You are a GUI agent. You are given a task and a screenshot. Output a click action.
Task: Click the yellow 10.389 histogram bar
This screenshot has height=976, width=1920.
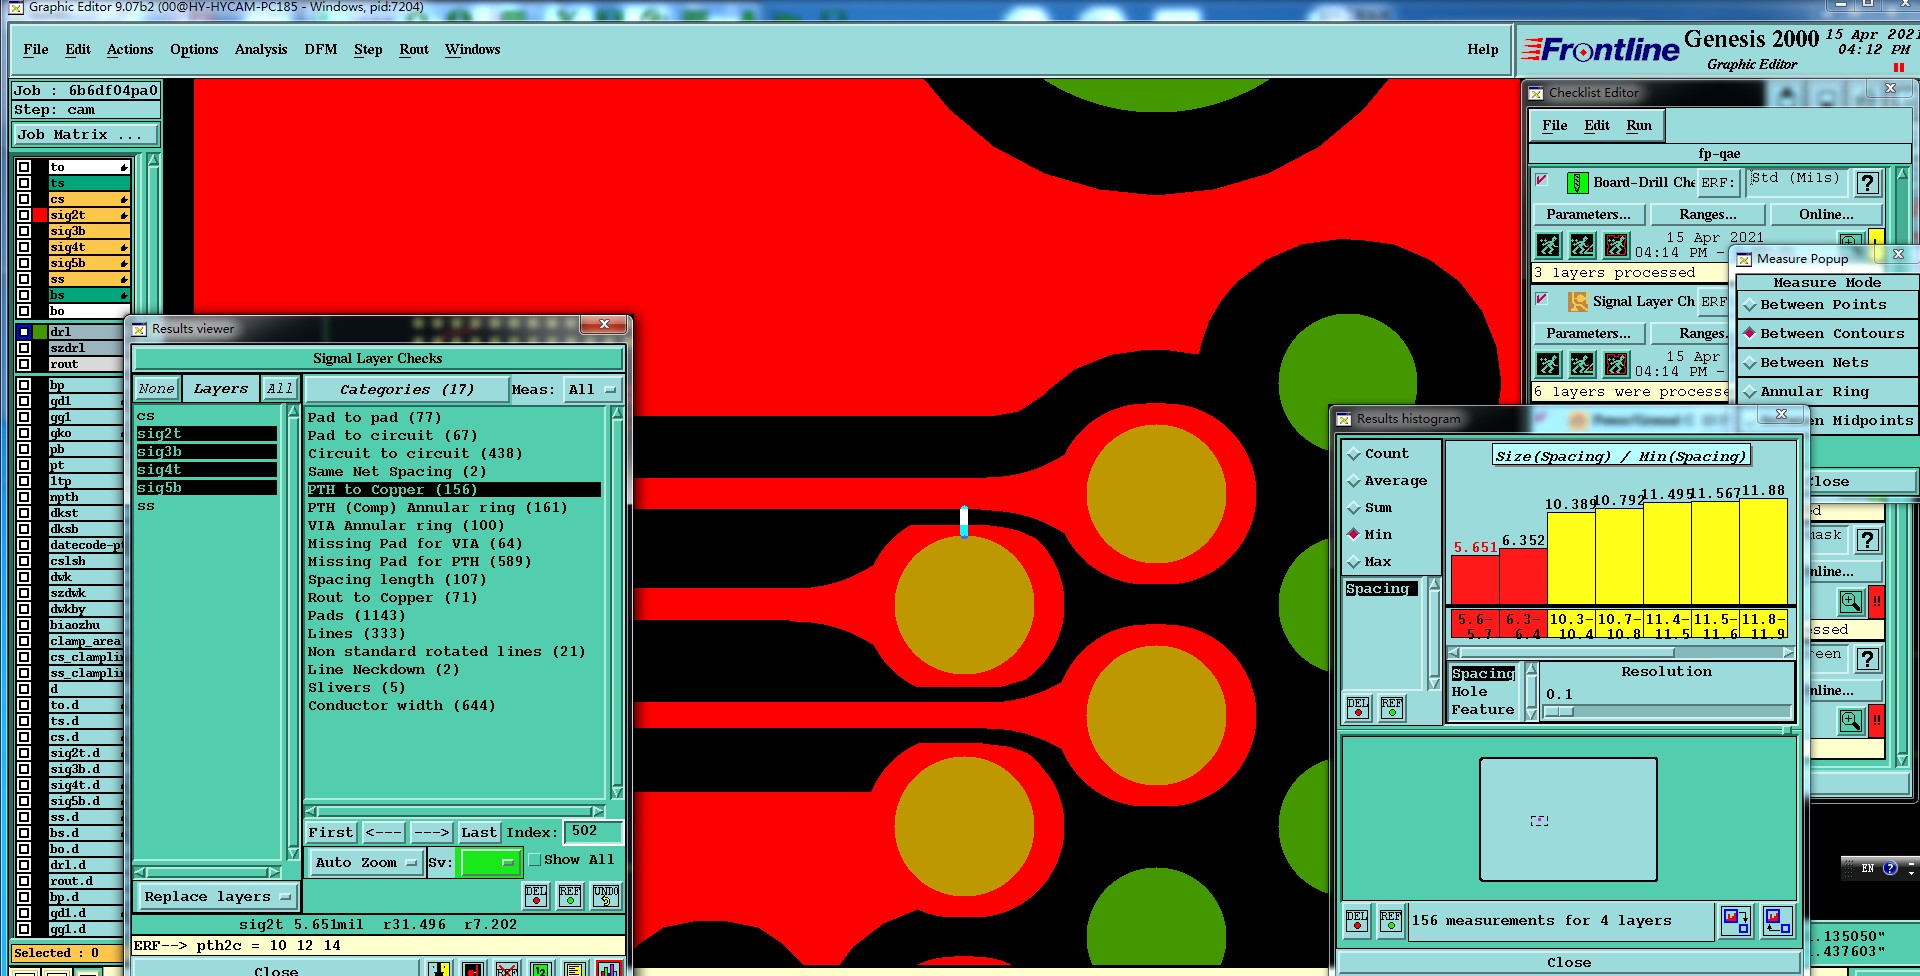(x=1571, y=558)
